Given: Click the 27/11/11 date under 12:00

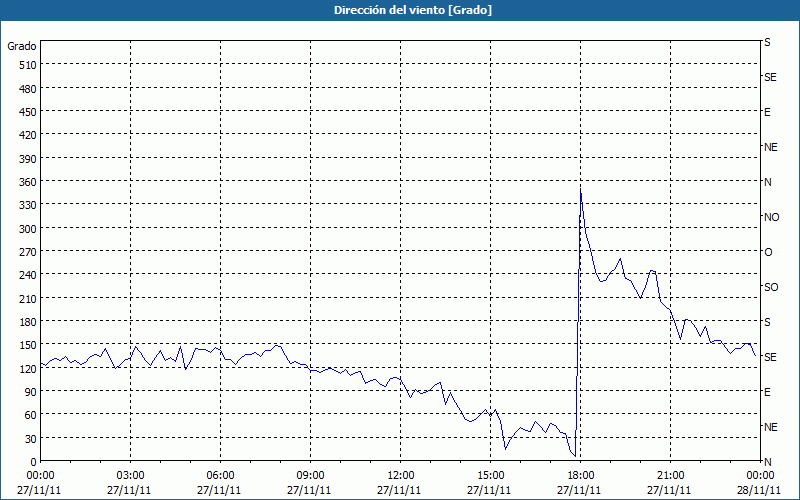Looking at the screenshot, I should click(399, 490).
